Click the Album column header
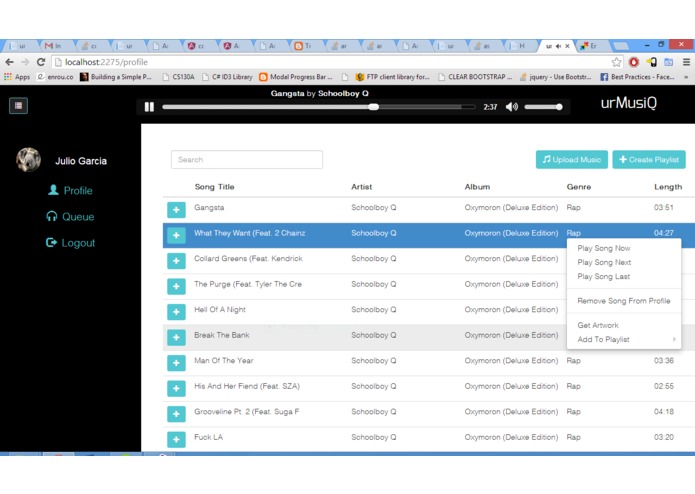The image size is (695, 494). point(477,187)
